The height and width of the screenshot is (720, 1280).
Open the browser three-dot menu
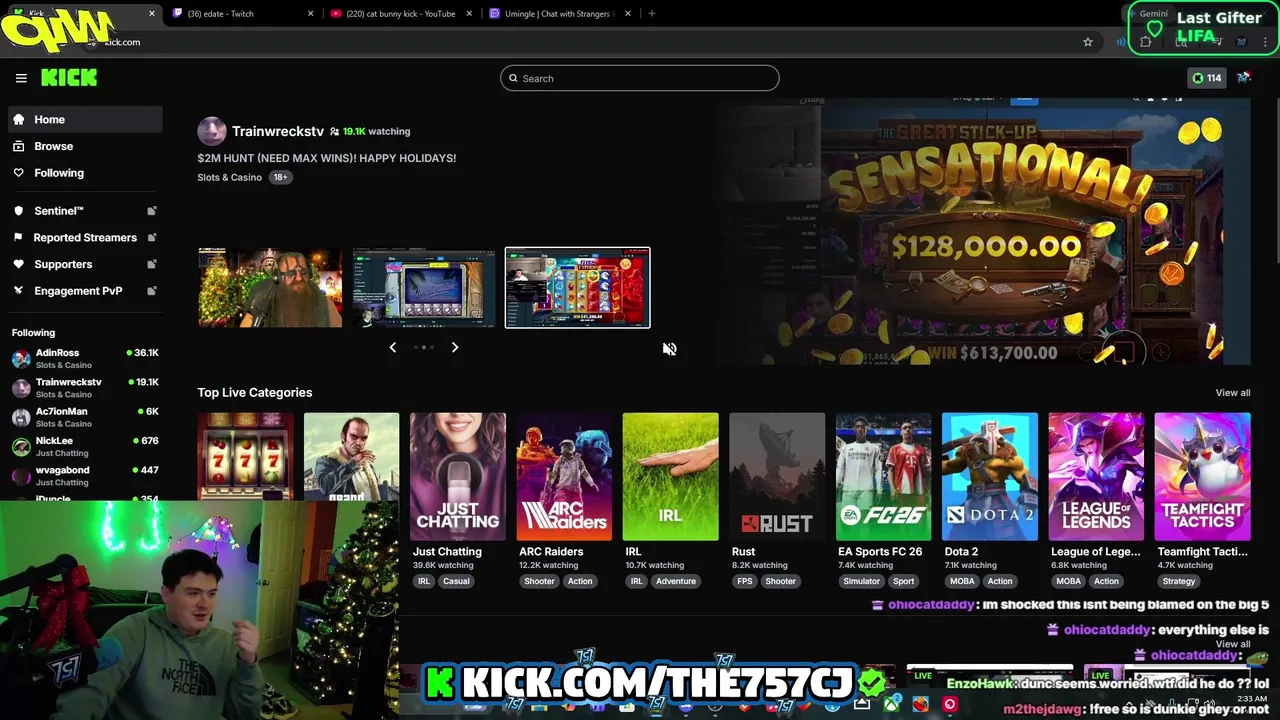tap(1266, 42)
